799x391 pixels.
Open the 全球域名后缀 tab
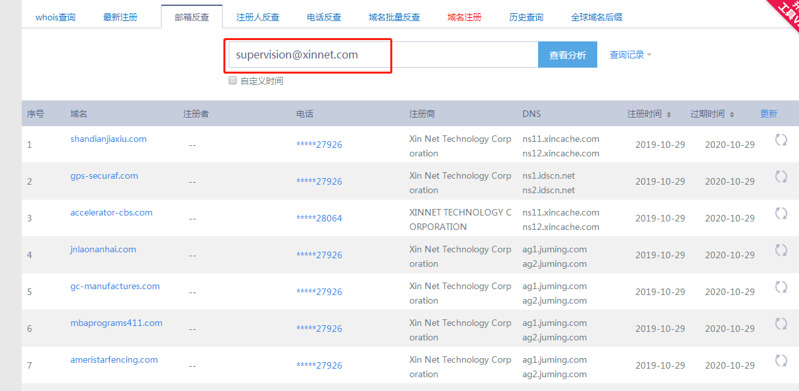(597, 17)
